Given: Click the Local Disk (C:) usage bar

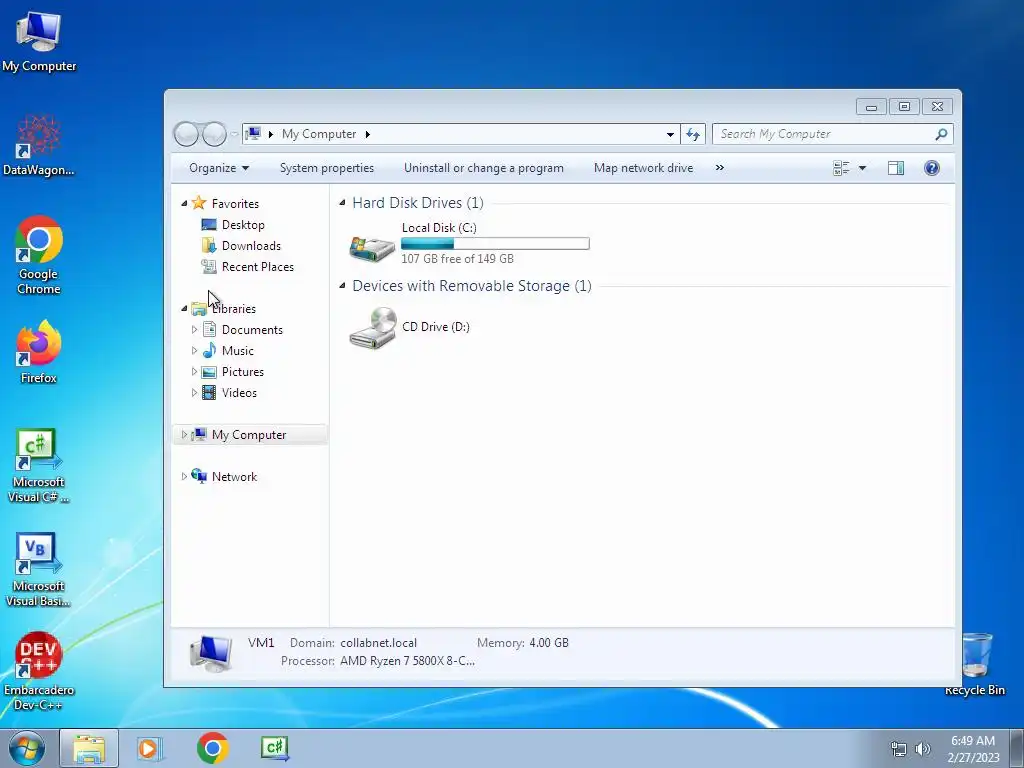Looking at the screenshot, I should (495, 244).
